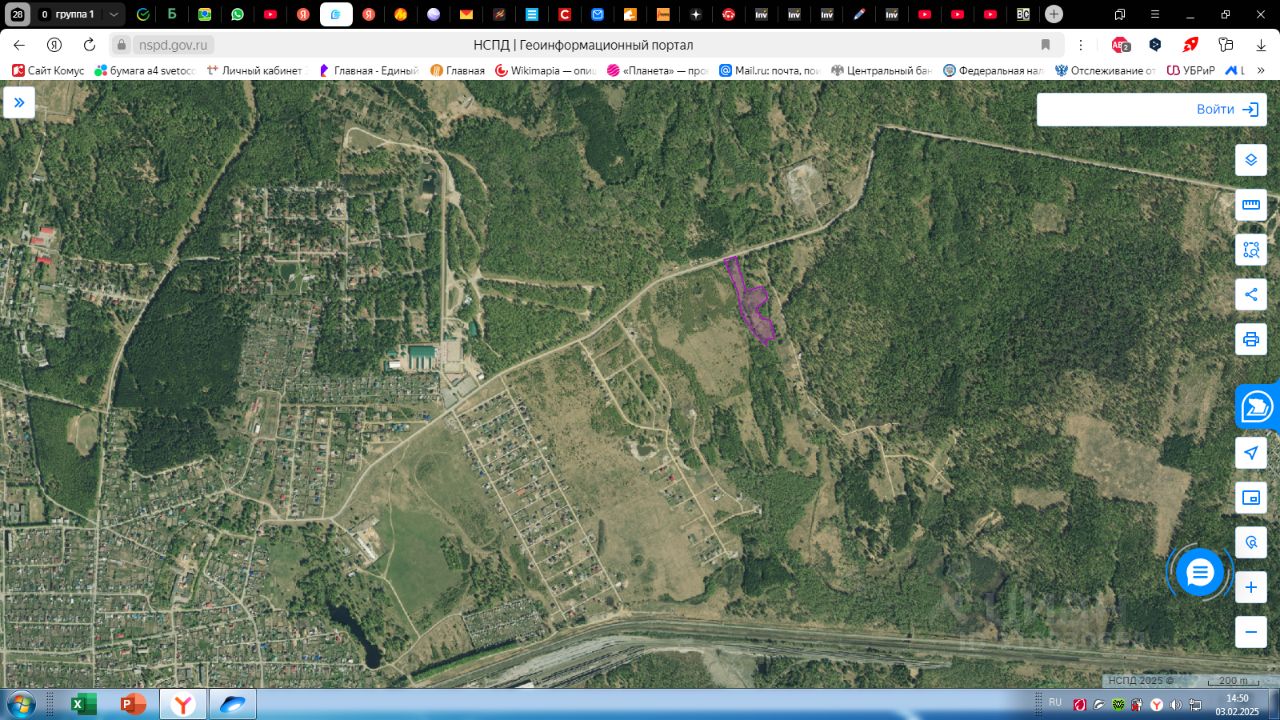Select the ruler measurement tool

tap(1251, 205)
